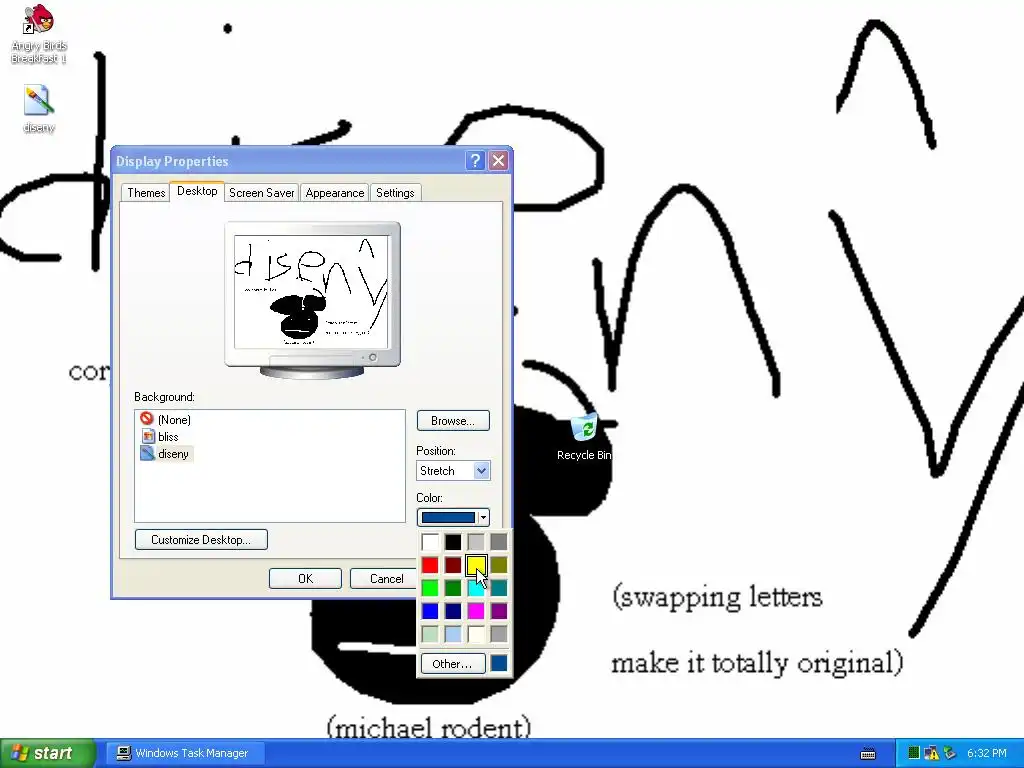
Task: Pick the dark red maroon swatch
Action: [453, 565]
